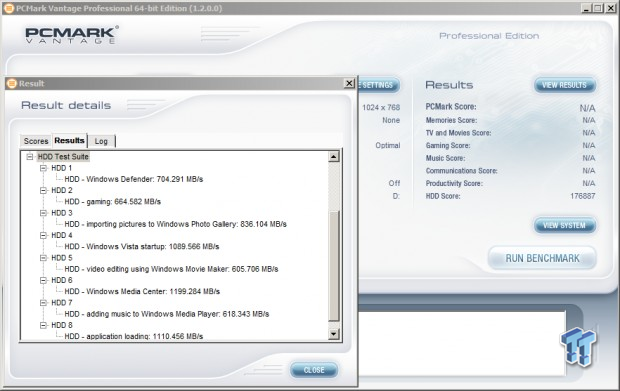Collapse the HDD Test Suite tree node
This screenshot has width=620, height=391.
point(30,157)
